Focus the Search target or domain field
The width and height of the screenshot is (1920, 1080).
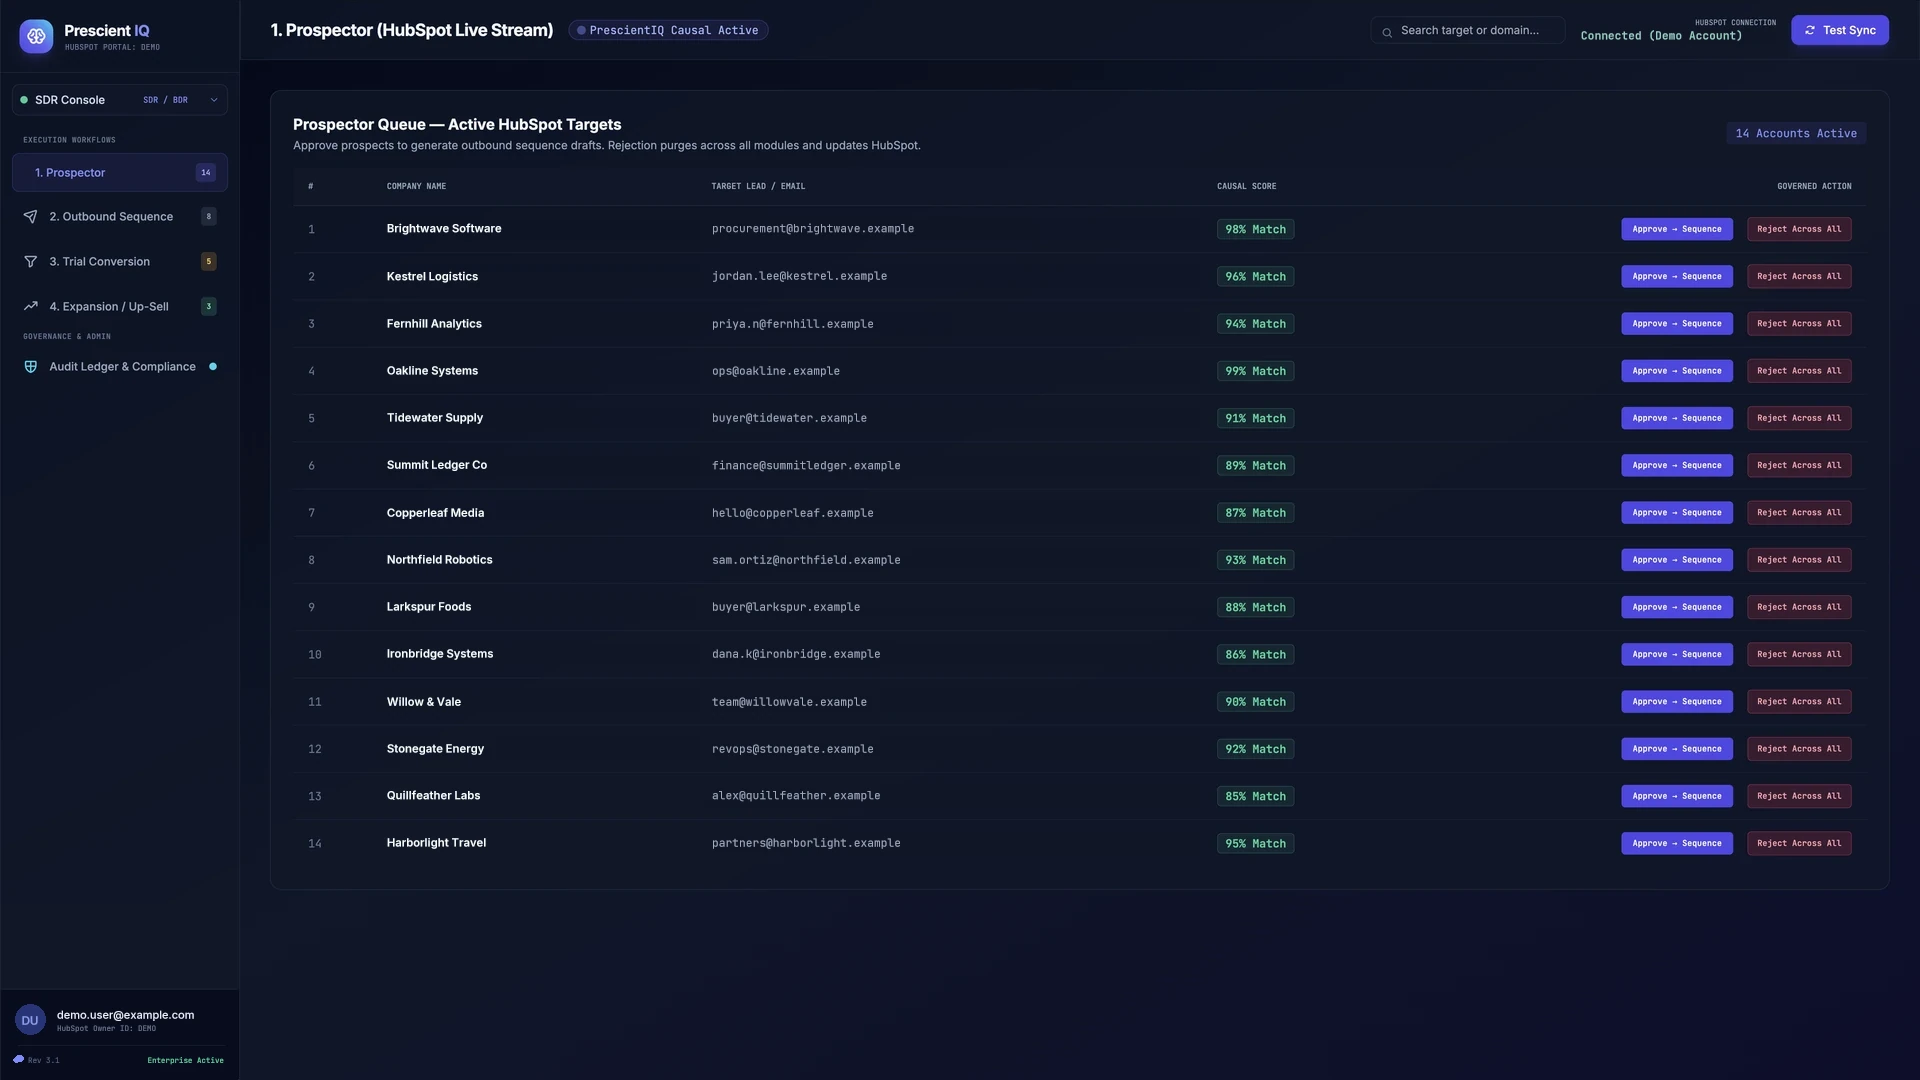1468,30
